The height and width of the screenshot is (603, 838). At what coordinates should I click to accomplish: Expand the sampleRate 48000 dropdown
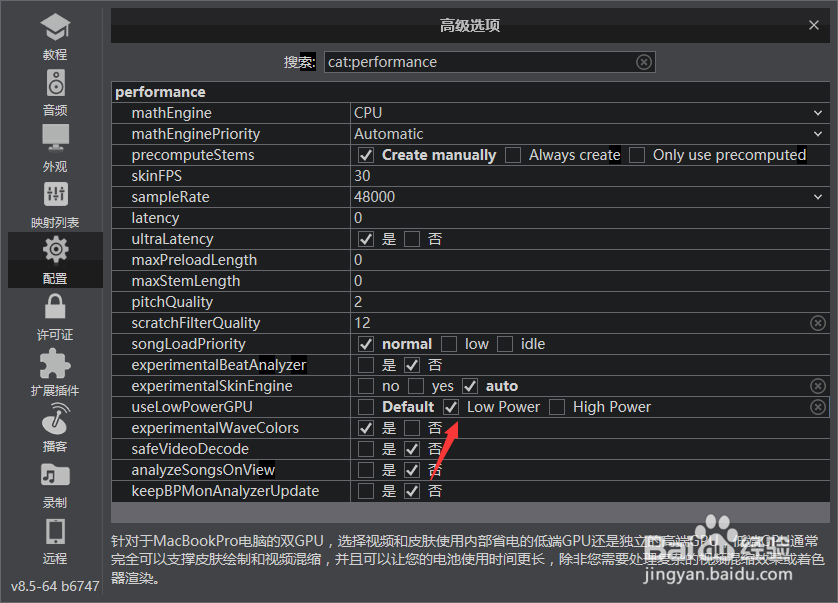click(818, 197)
